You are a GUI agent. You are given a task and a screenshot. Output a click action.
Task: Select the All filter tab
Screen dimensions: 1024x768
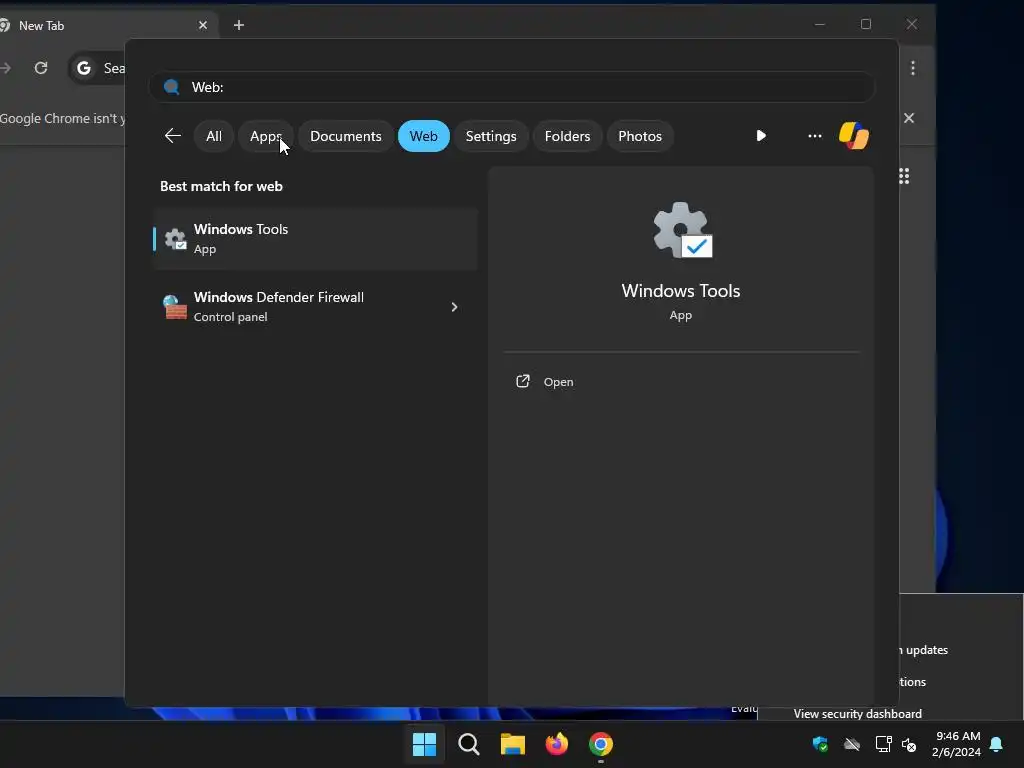[214, 136]
